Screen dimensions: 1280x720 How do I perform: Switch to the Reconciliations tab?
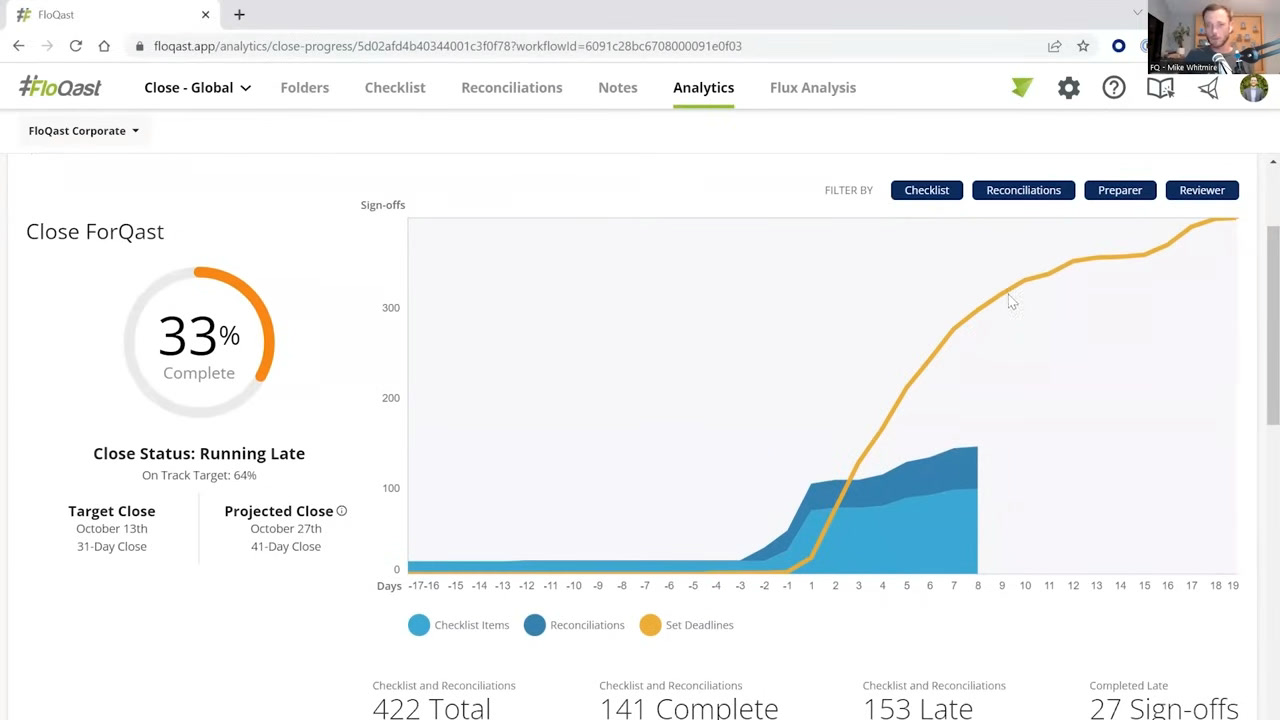512,88
